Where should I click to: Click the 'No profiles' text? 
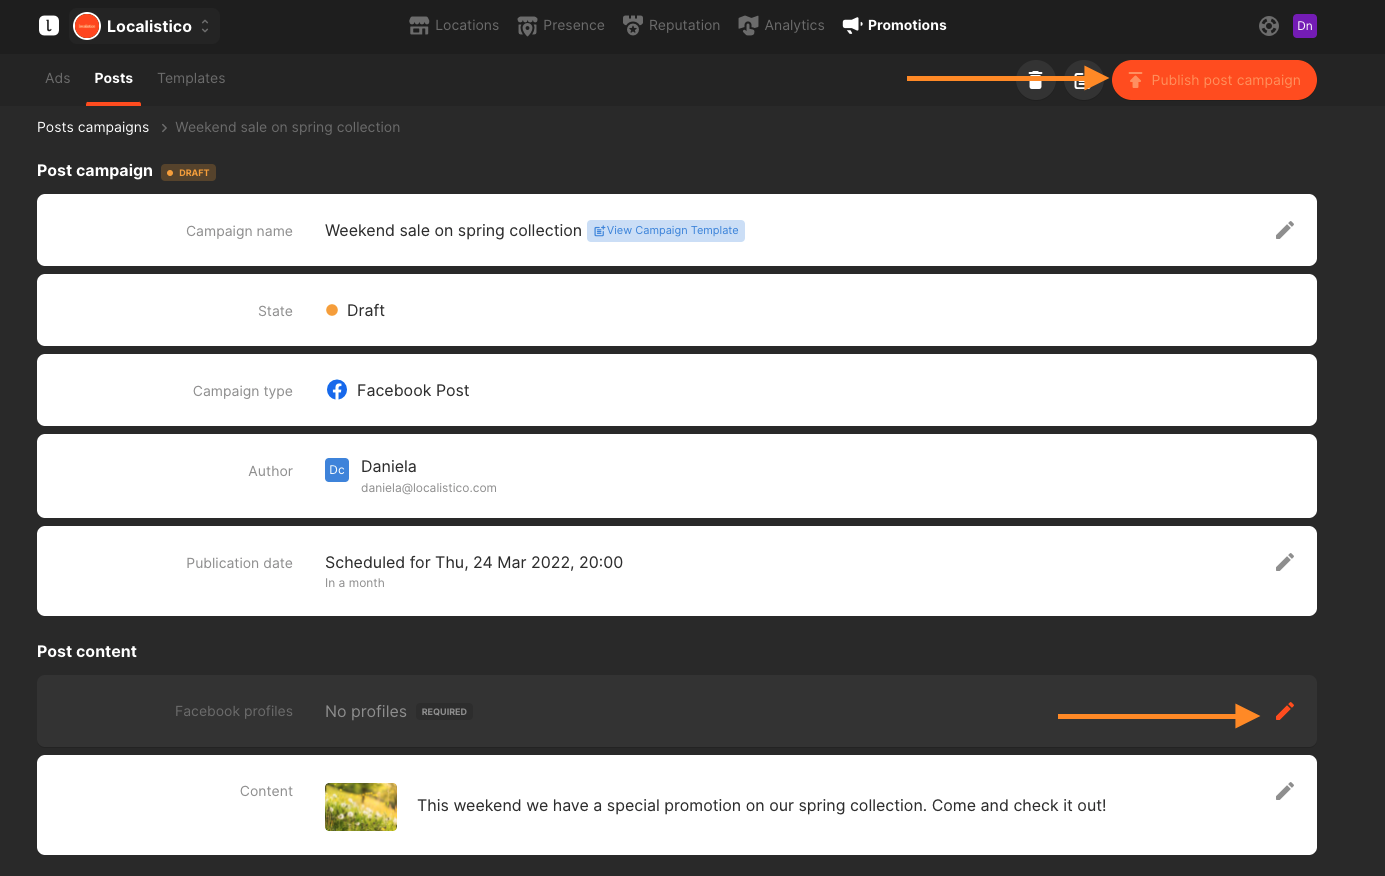point(366,711)
